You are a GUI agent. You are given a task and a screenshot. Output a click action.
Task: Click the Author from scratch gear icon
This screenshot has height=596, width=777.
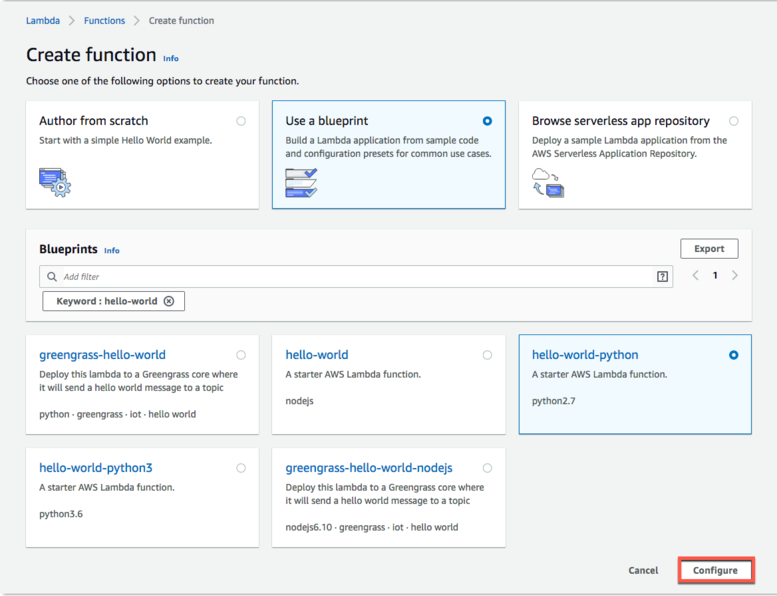click(55, 182)
